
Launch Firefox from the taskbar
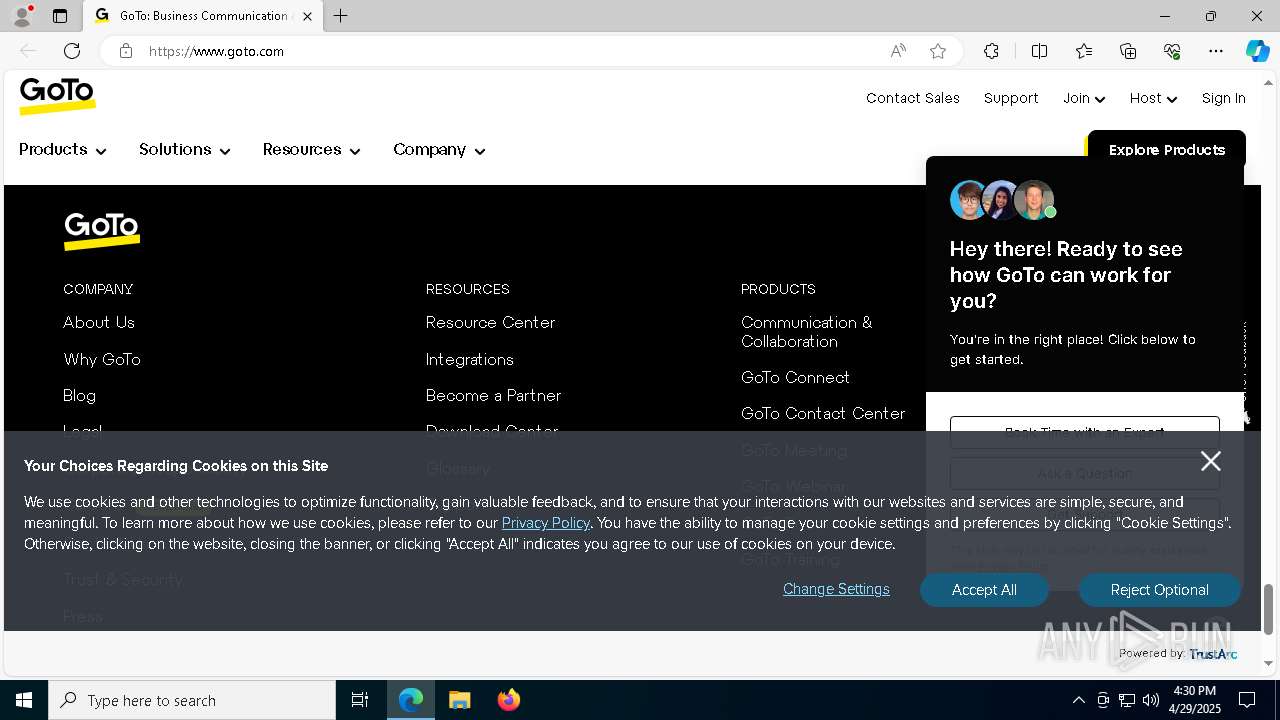[509, 700]
